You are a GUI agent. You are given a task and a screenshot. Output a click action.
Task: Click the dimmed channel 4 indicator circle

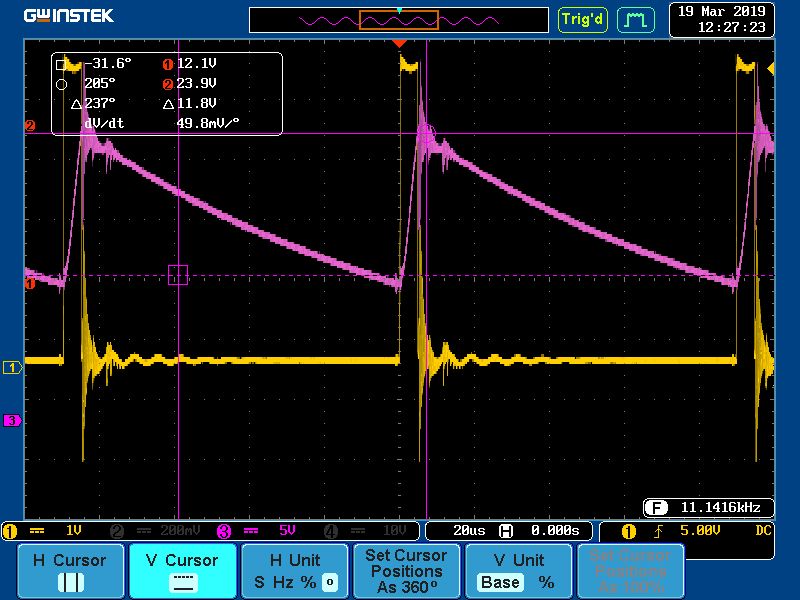(x=331, y=532)
